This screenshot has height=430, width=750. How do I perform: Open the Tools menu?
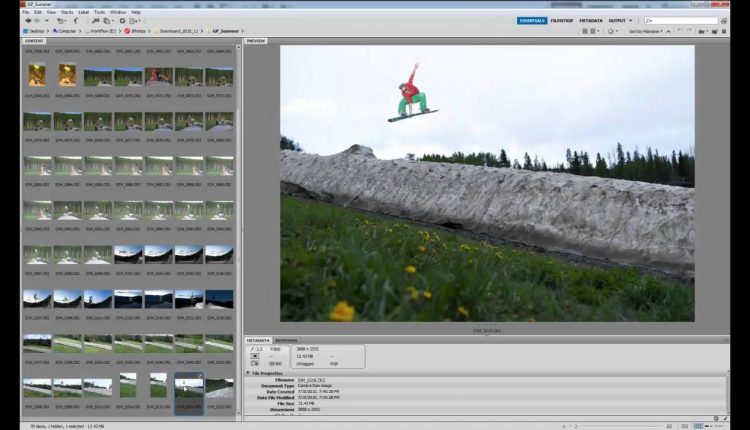pyautogui.click(x=99, y=12)
